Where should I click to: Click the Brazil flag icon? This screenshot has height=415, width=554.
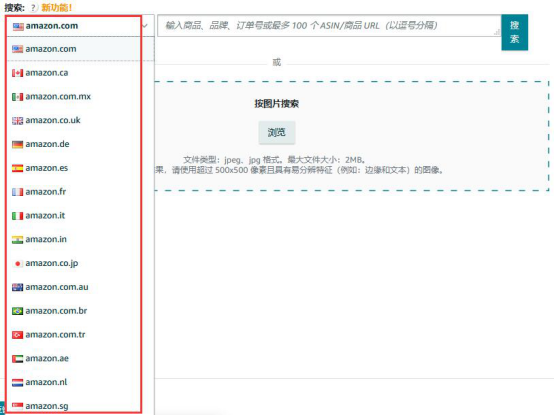(17, 311)
